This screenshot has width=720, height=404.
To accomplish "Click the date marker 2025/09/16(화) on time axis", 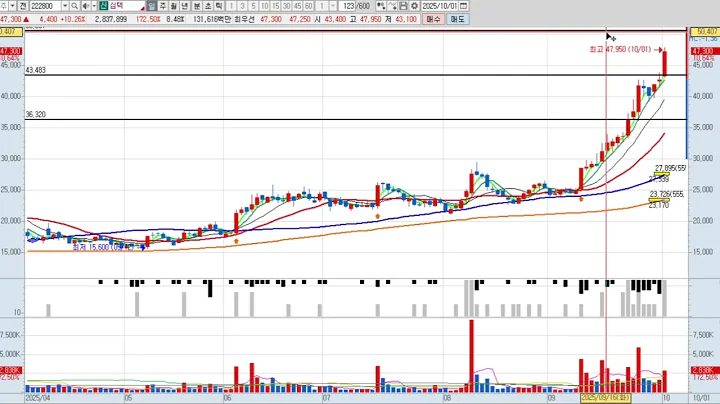I will click(x=606, y=398).
